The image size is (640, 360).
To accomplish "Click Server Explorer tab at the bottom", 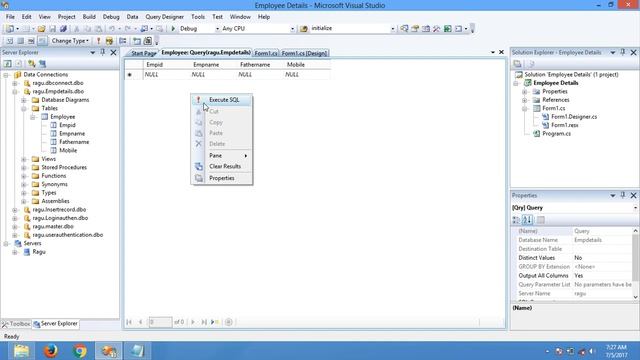I will [56, 324].
